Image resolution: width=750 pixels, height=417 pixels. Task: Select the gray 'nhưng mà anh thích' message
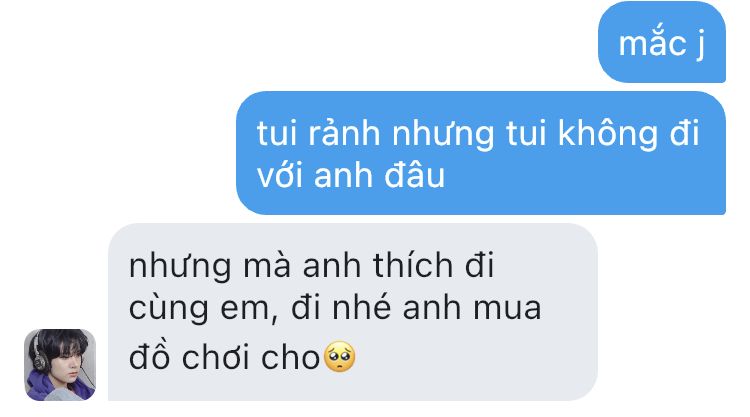point(353,312)
